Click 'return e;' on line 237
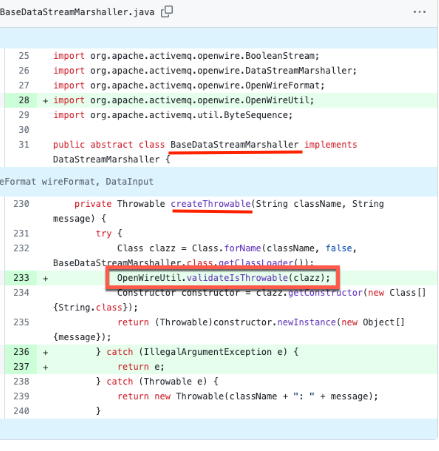Image resolution: width=439 pixels, height=451 pixels. (141, 367)
